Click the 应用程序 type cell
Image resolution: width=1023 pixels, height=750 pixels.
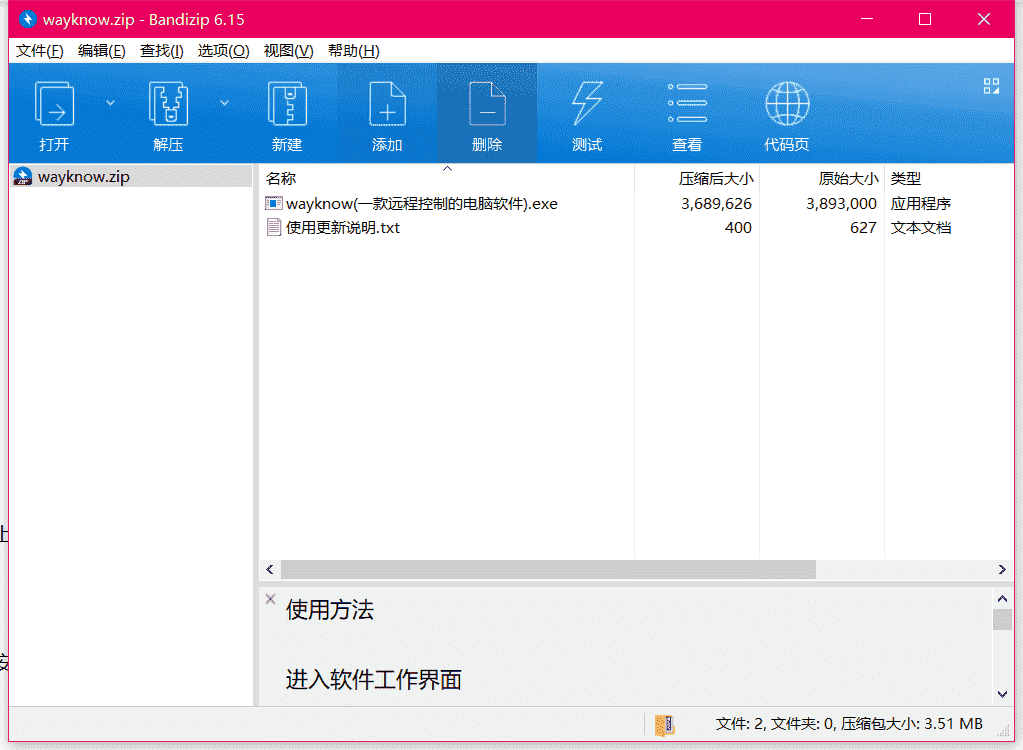click(x=921, y=204)
